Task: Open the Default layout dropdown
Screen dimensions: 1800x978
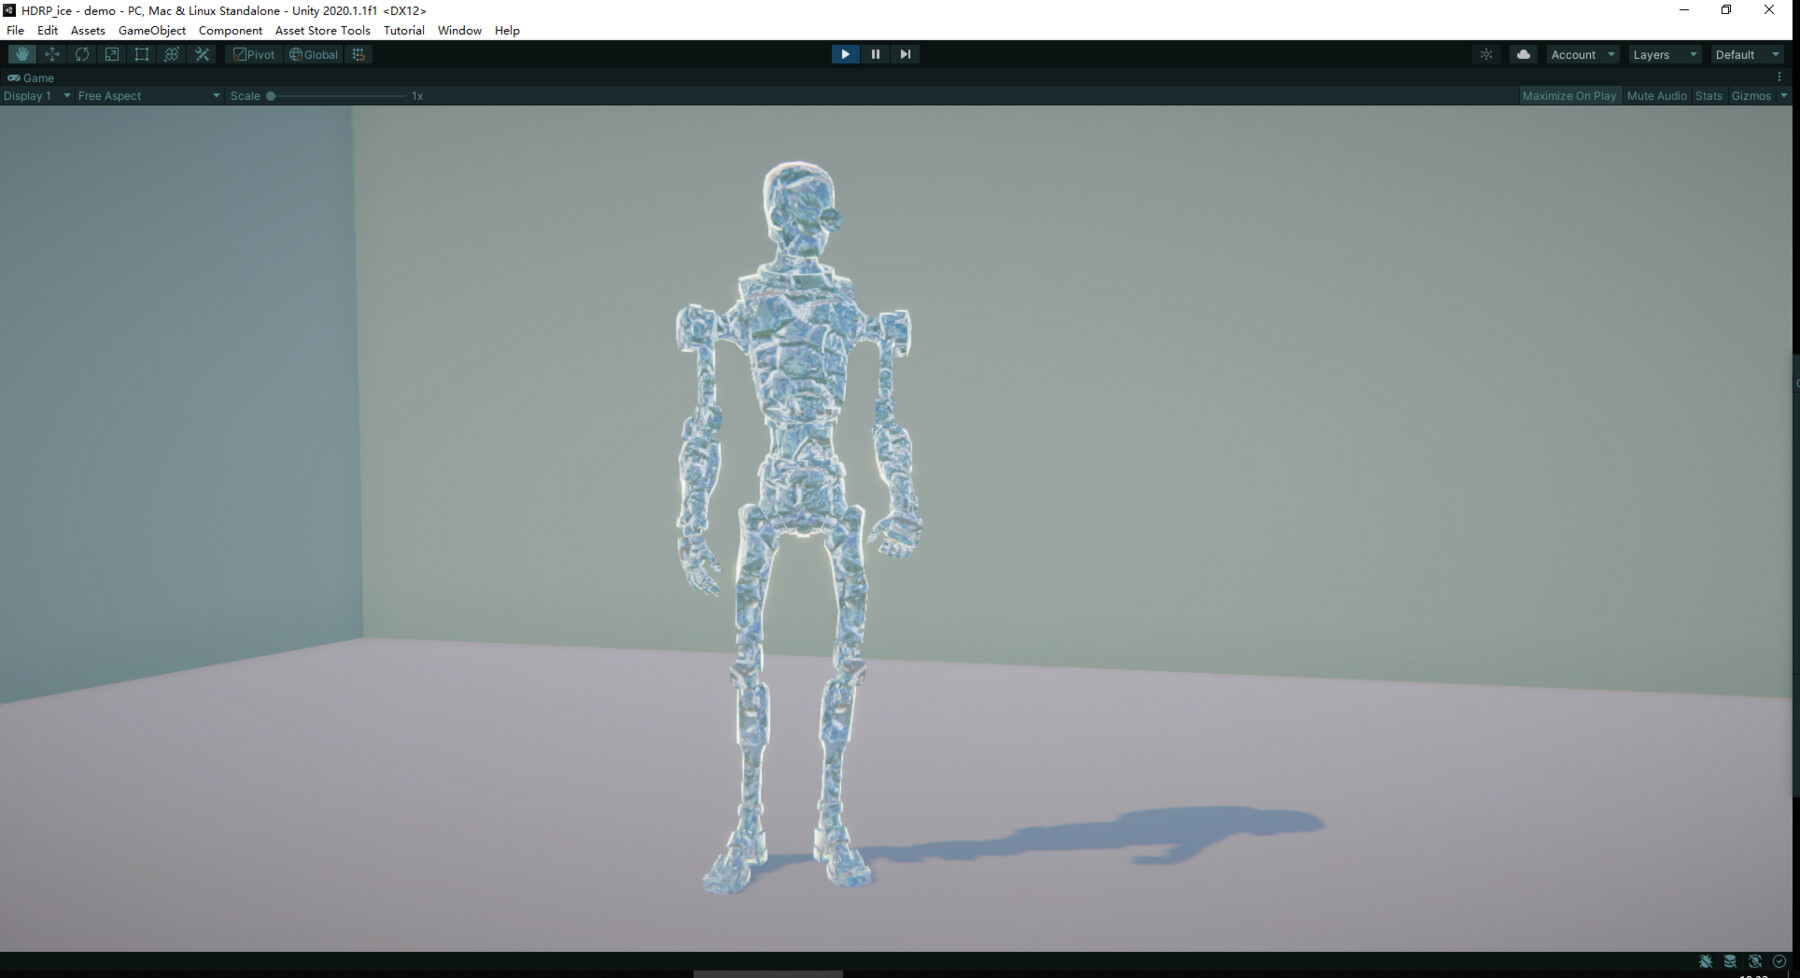Action: [1746, 54]
